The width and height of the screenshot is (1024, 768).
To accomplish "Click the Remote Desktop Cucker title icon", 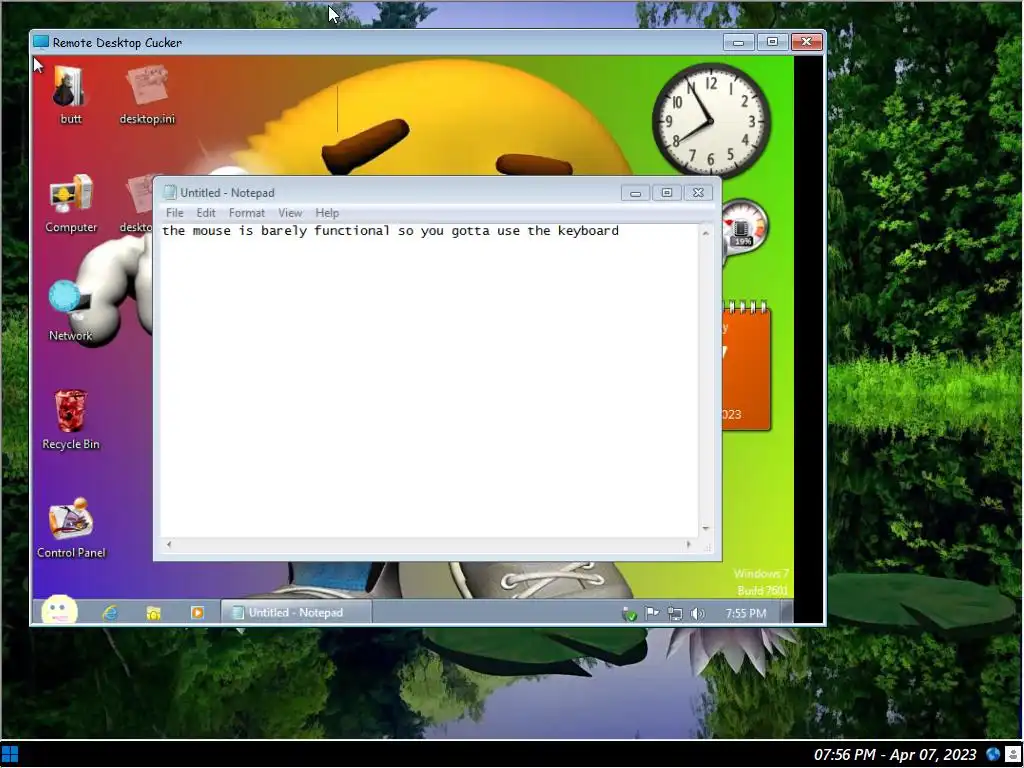I will click(40, 42).
